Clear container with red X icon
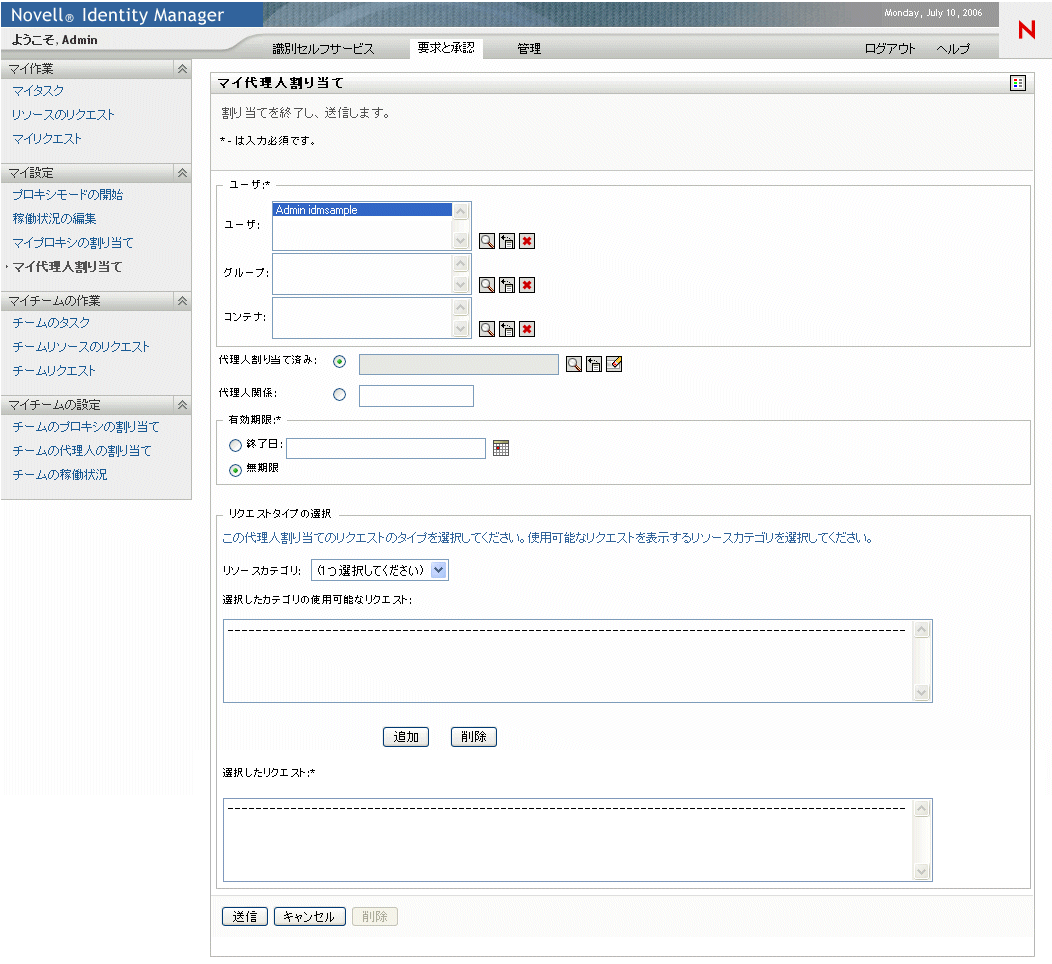1052x964 pixels. point(527,329)
